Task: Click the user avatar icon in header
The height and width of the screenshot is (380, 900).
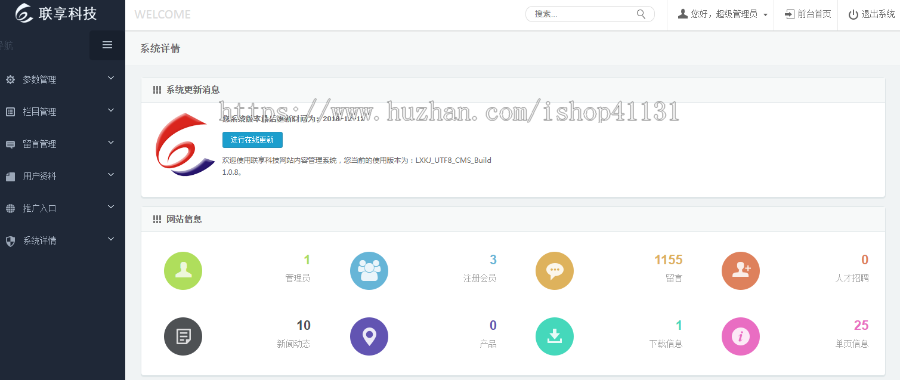Action: pyautogui.click(x=683, y=14)
